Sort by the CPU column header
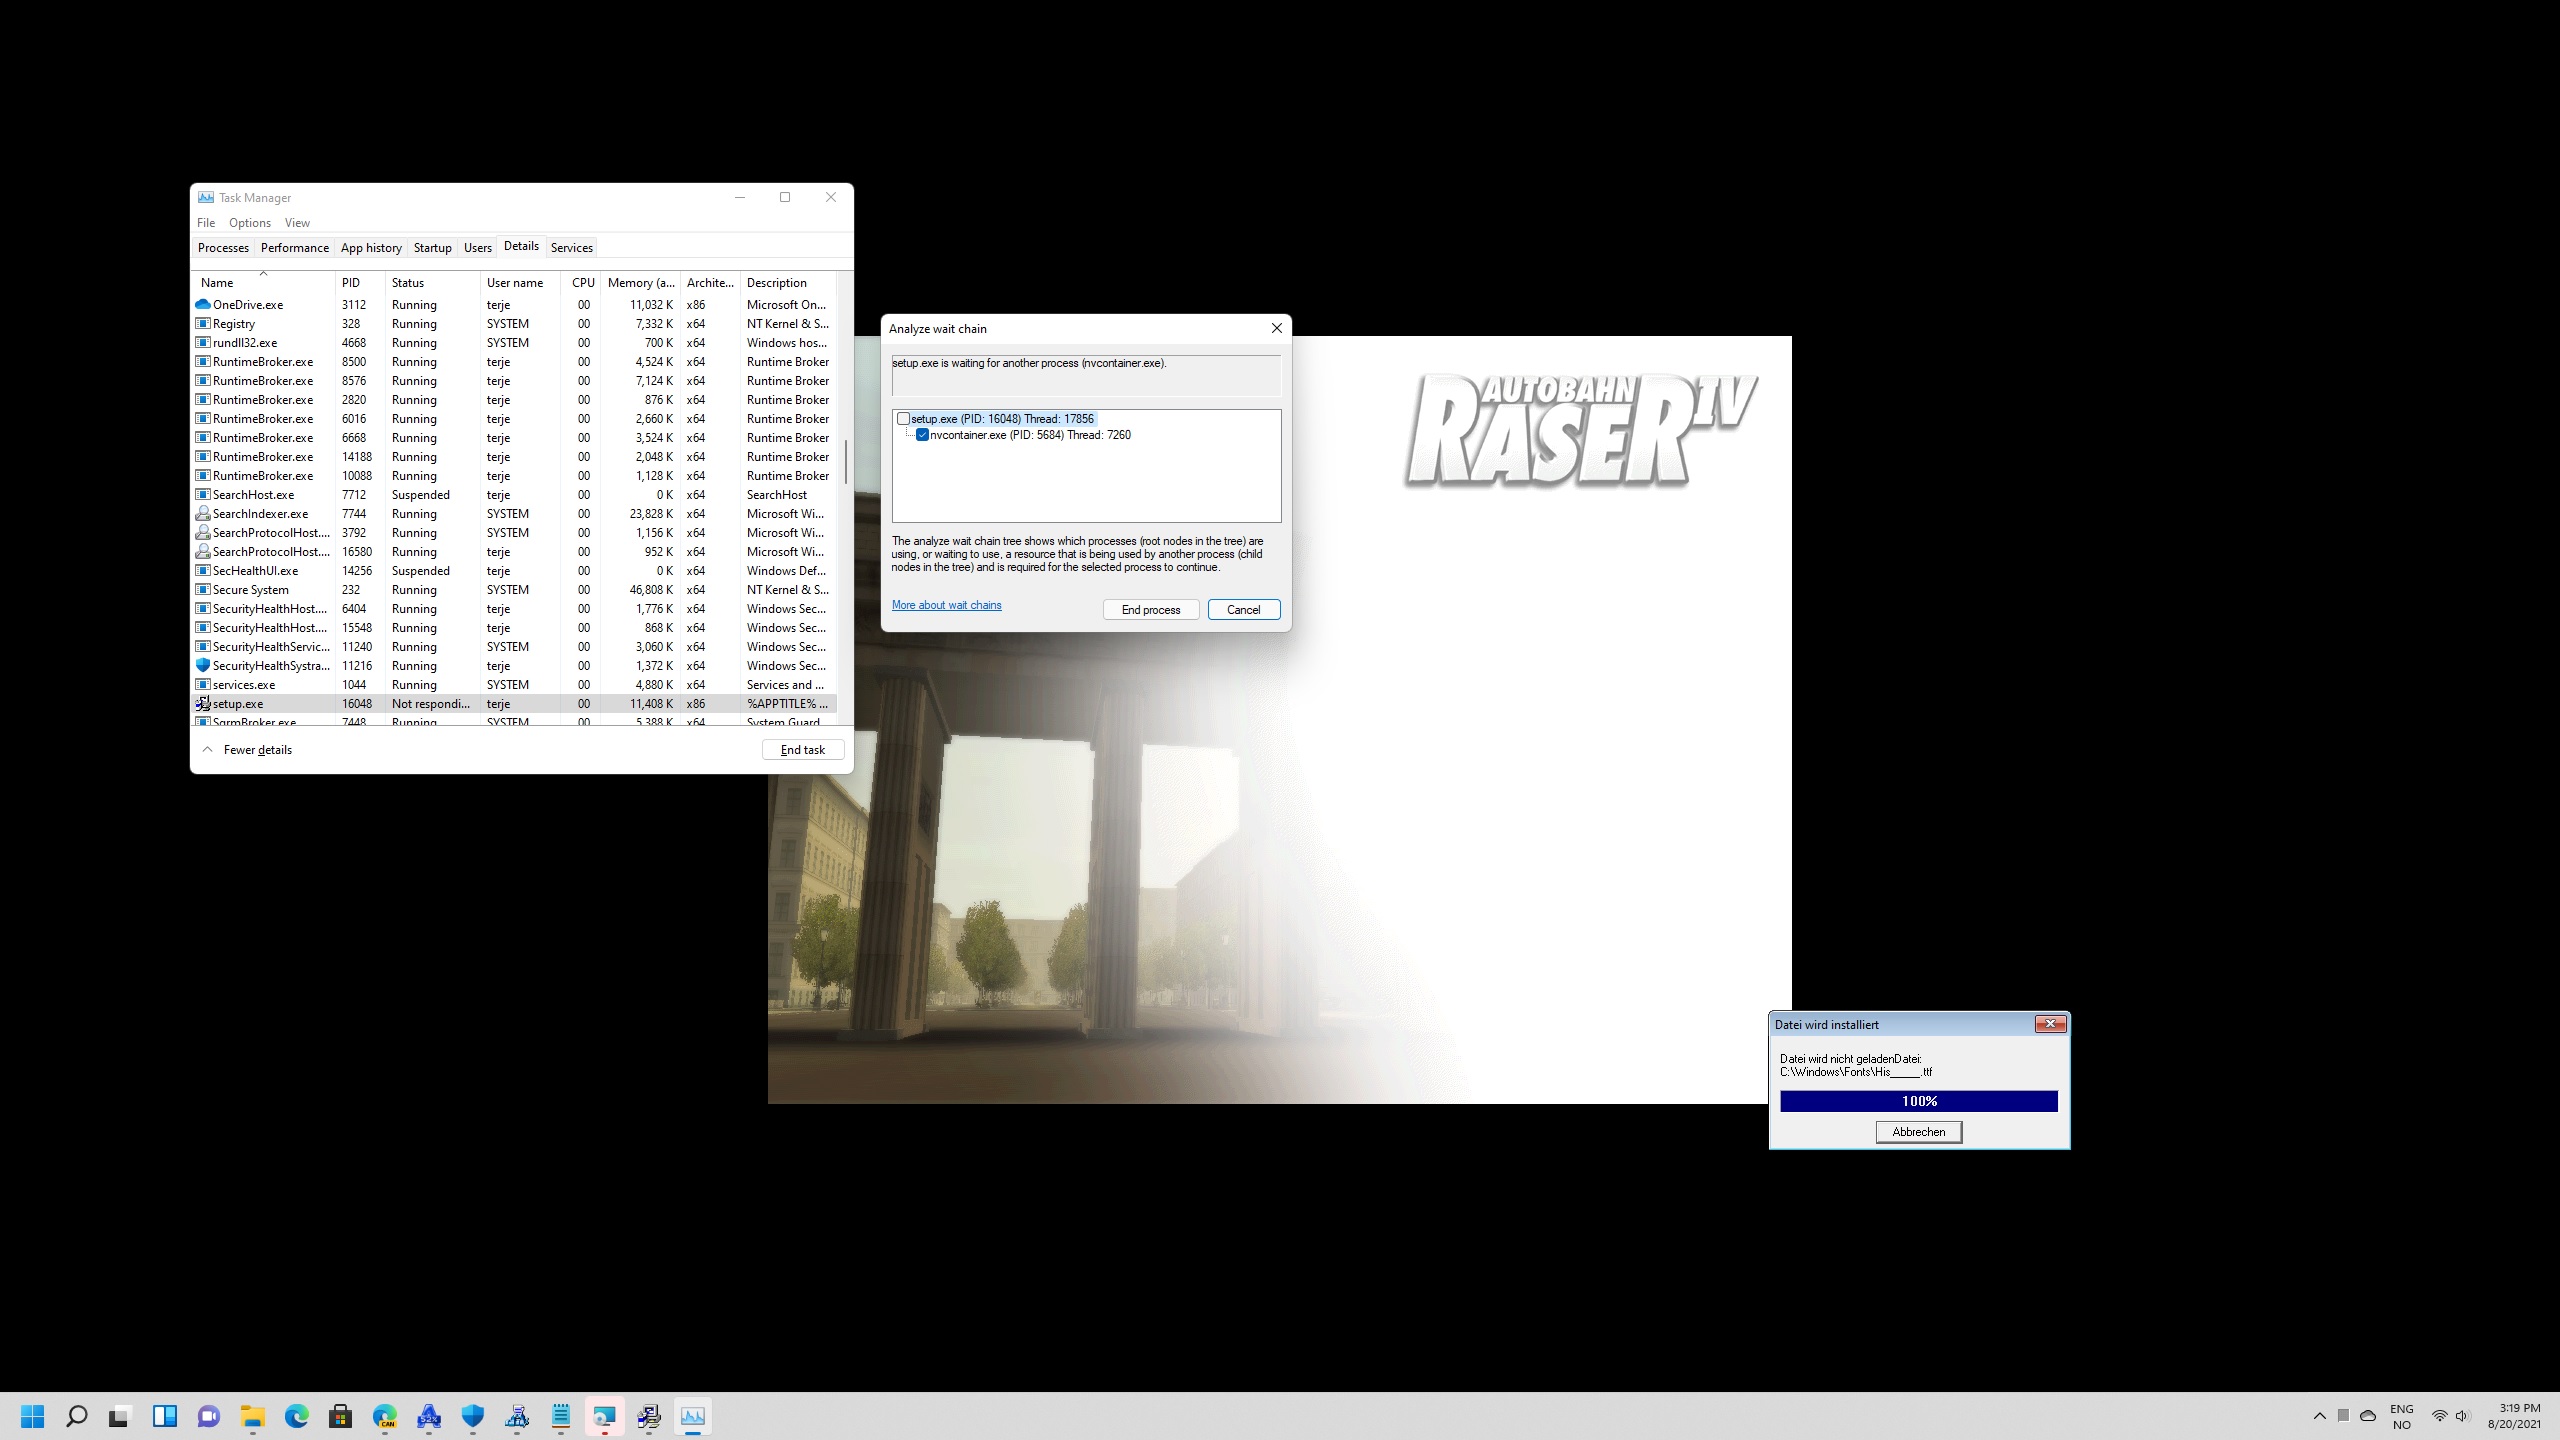This screenshot has width=2560, height=1440. coord(582,283)
